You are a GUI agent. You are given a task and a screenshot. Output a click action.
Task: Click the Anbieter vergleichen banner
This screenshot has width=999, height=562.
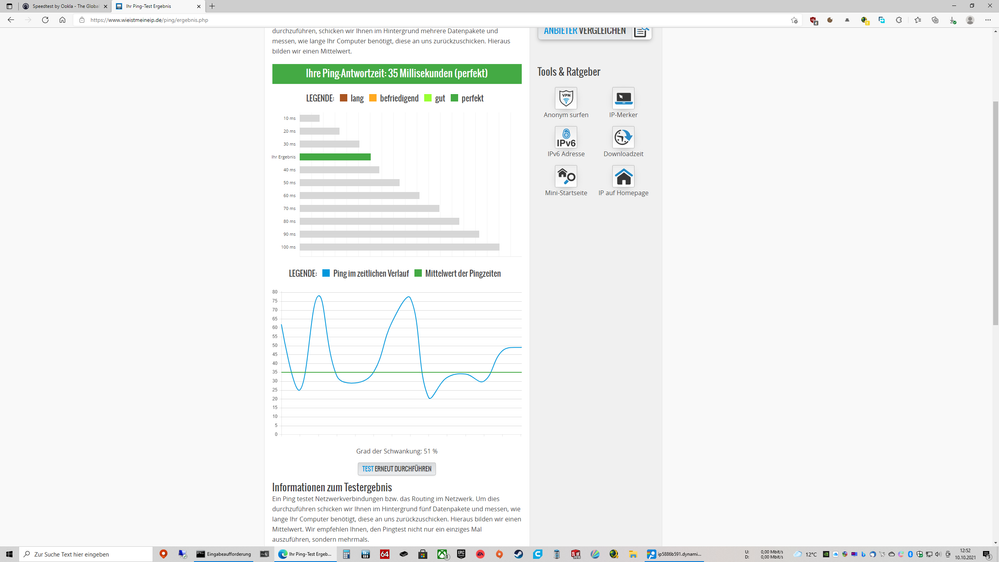pyautogui.click(x=595, y=32)
